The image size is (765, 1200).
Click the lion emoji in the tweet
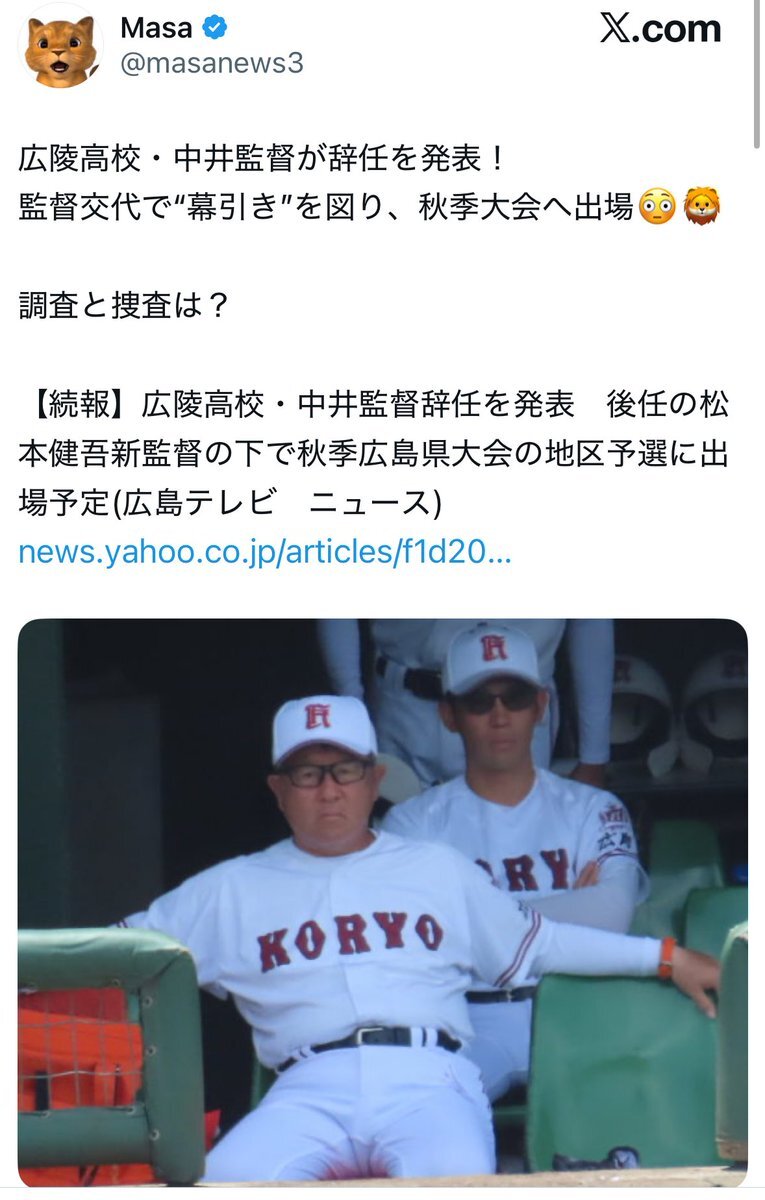[x=701, y=209]
